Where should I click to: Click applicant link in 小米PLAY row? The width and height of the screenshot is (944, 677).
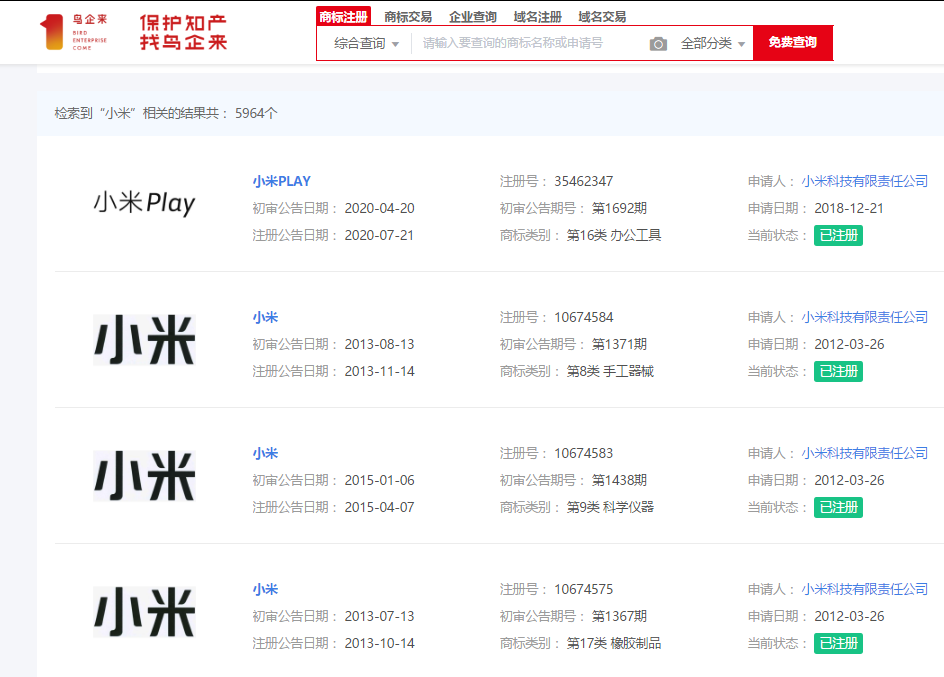coord(865,181)
